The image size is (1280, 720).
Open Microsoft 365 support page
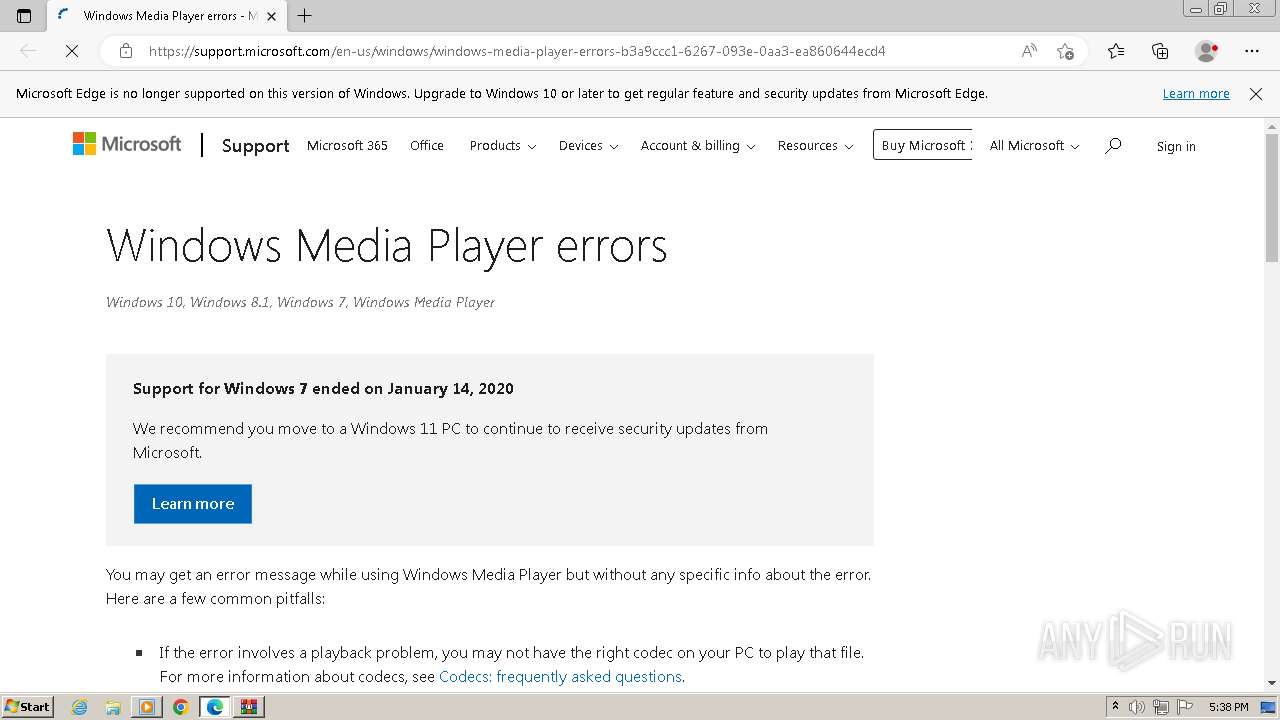point(347,146)
